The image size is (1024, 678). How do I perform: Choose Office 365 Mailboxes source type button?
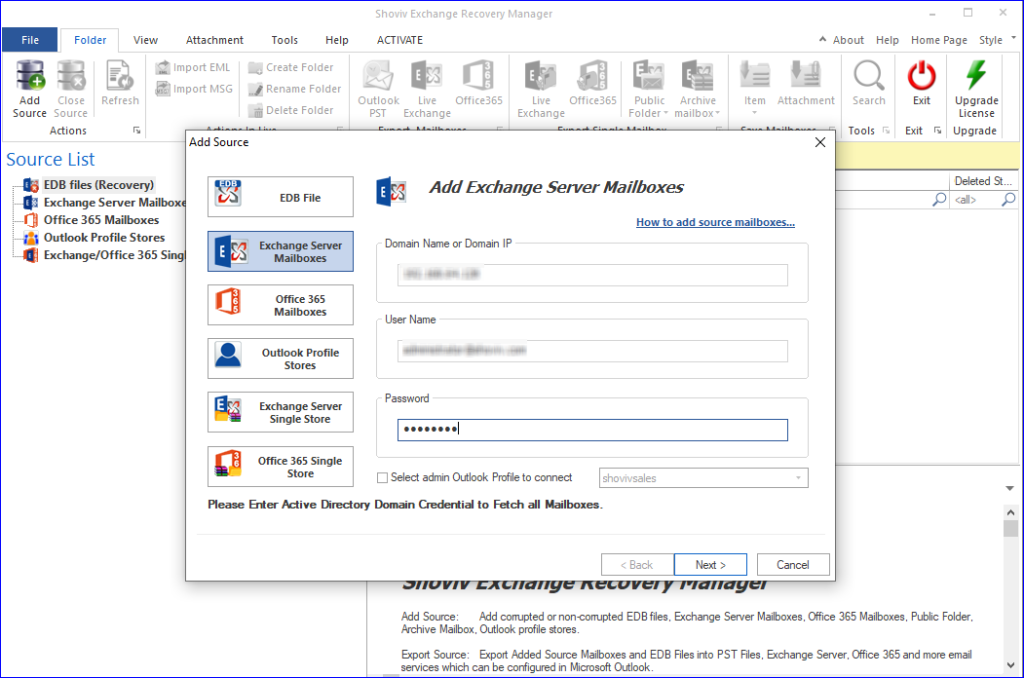click(280, 305)
